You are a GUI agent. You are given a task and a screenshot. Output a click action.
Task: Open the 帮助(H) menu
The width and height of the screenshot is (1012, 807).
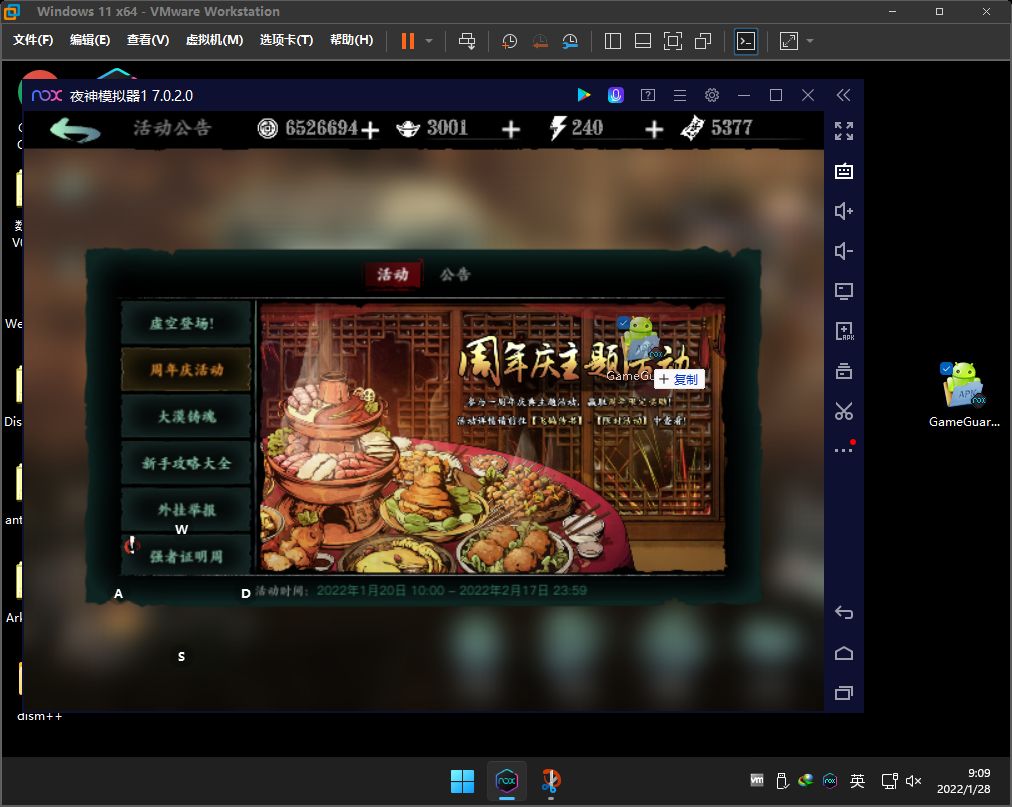(x=352, y=40)
